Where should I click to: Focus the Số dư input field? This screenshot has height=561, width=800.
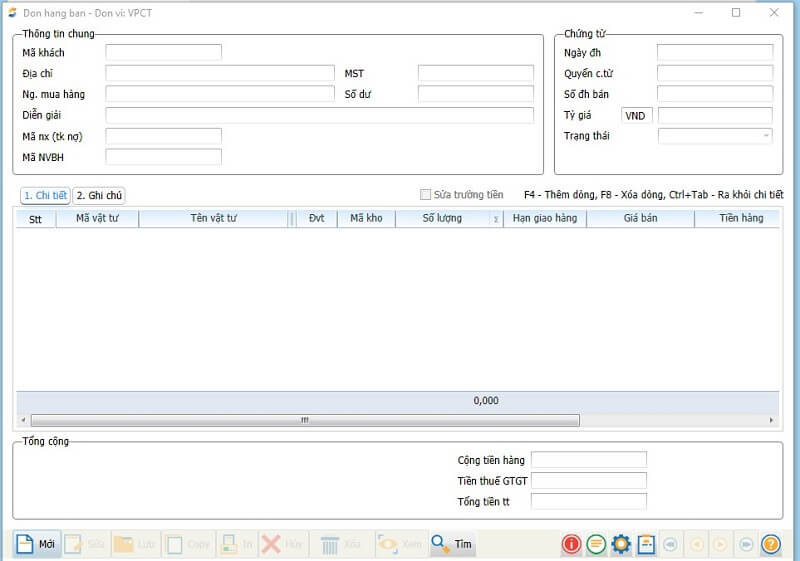tap(476, 94)
